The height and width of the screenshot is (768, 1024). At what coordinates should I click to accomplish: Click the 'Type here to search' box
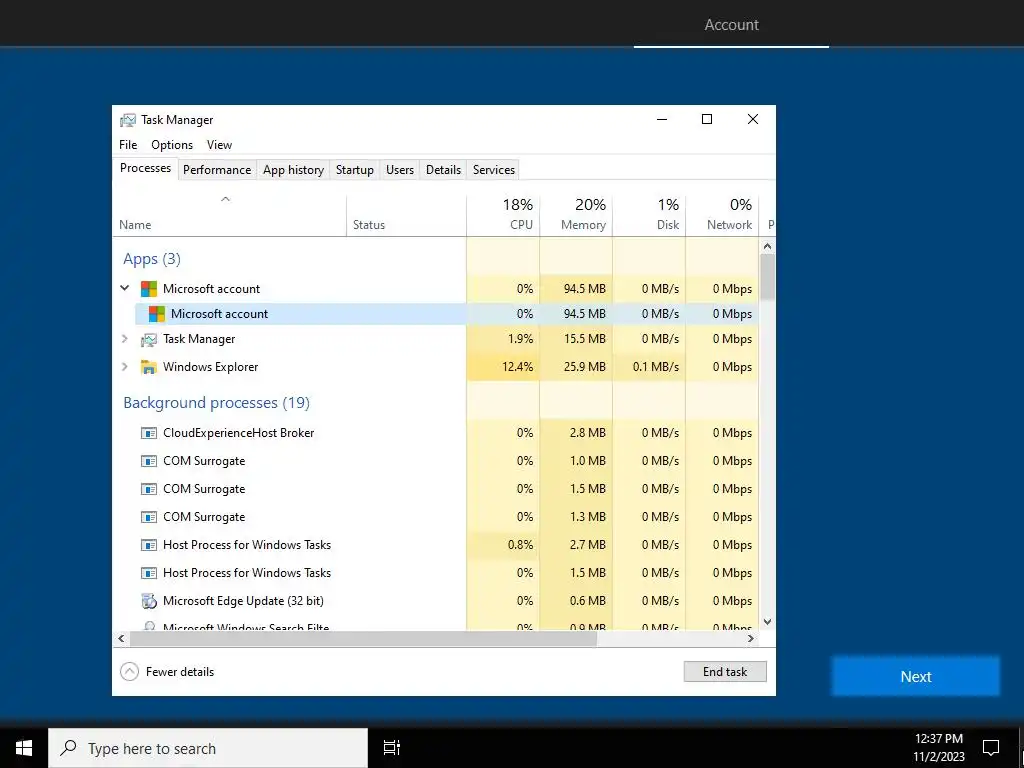(x=208, y=748)
